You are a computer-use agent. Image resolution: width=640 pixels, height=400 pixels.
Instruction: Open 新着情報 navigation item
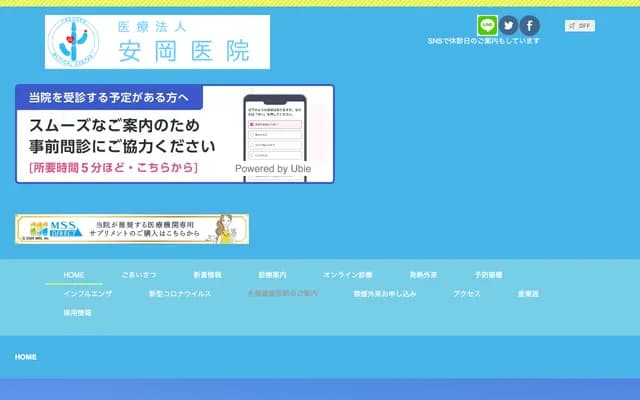[208, 274]
